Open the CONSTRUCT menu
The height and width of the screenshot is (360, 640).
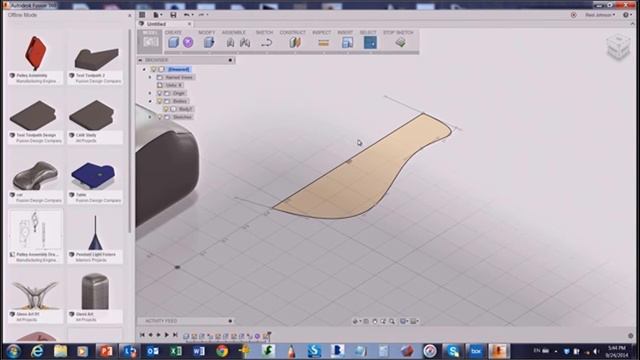pos(293,32)
